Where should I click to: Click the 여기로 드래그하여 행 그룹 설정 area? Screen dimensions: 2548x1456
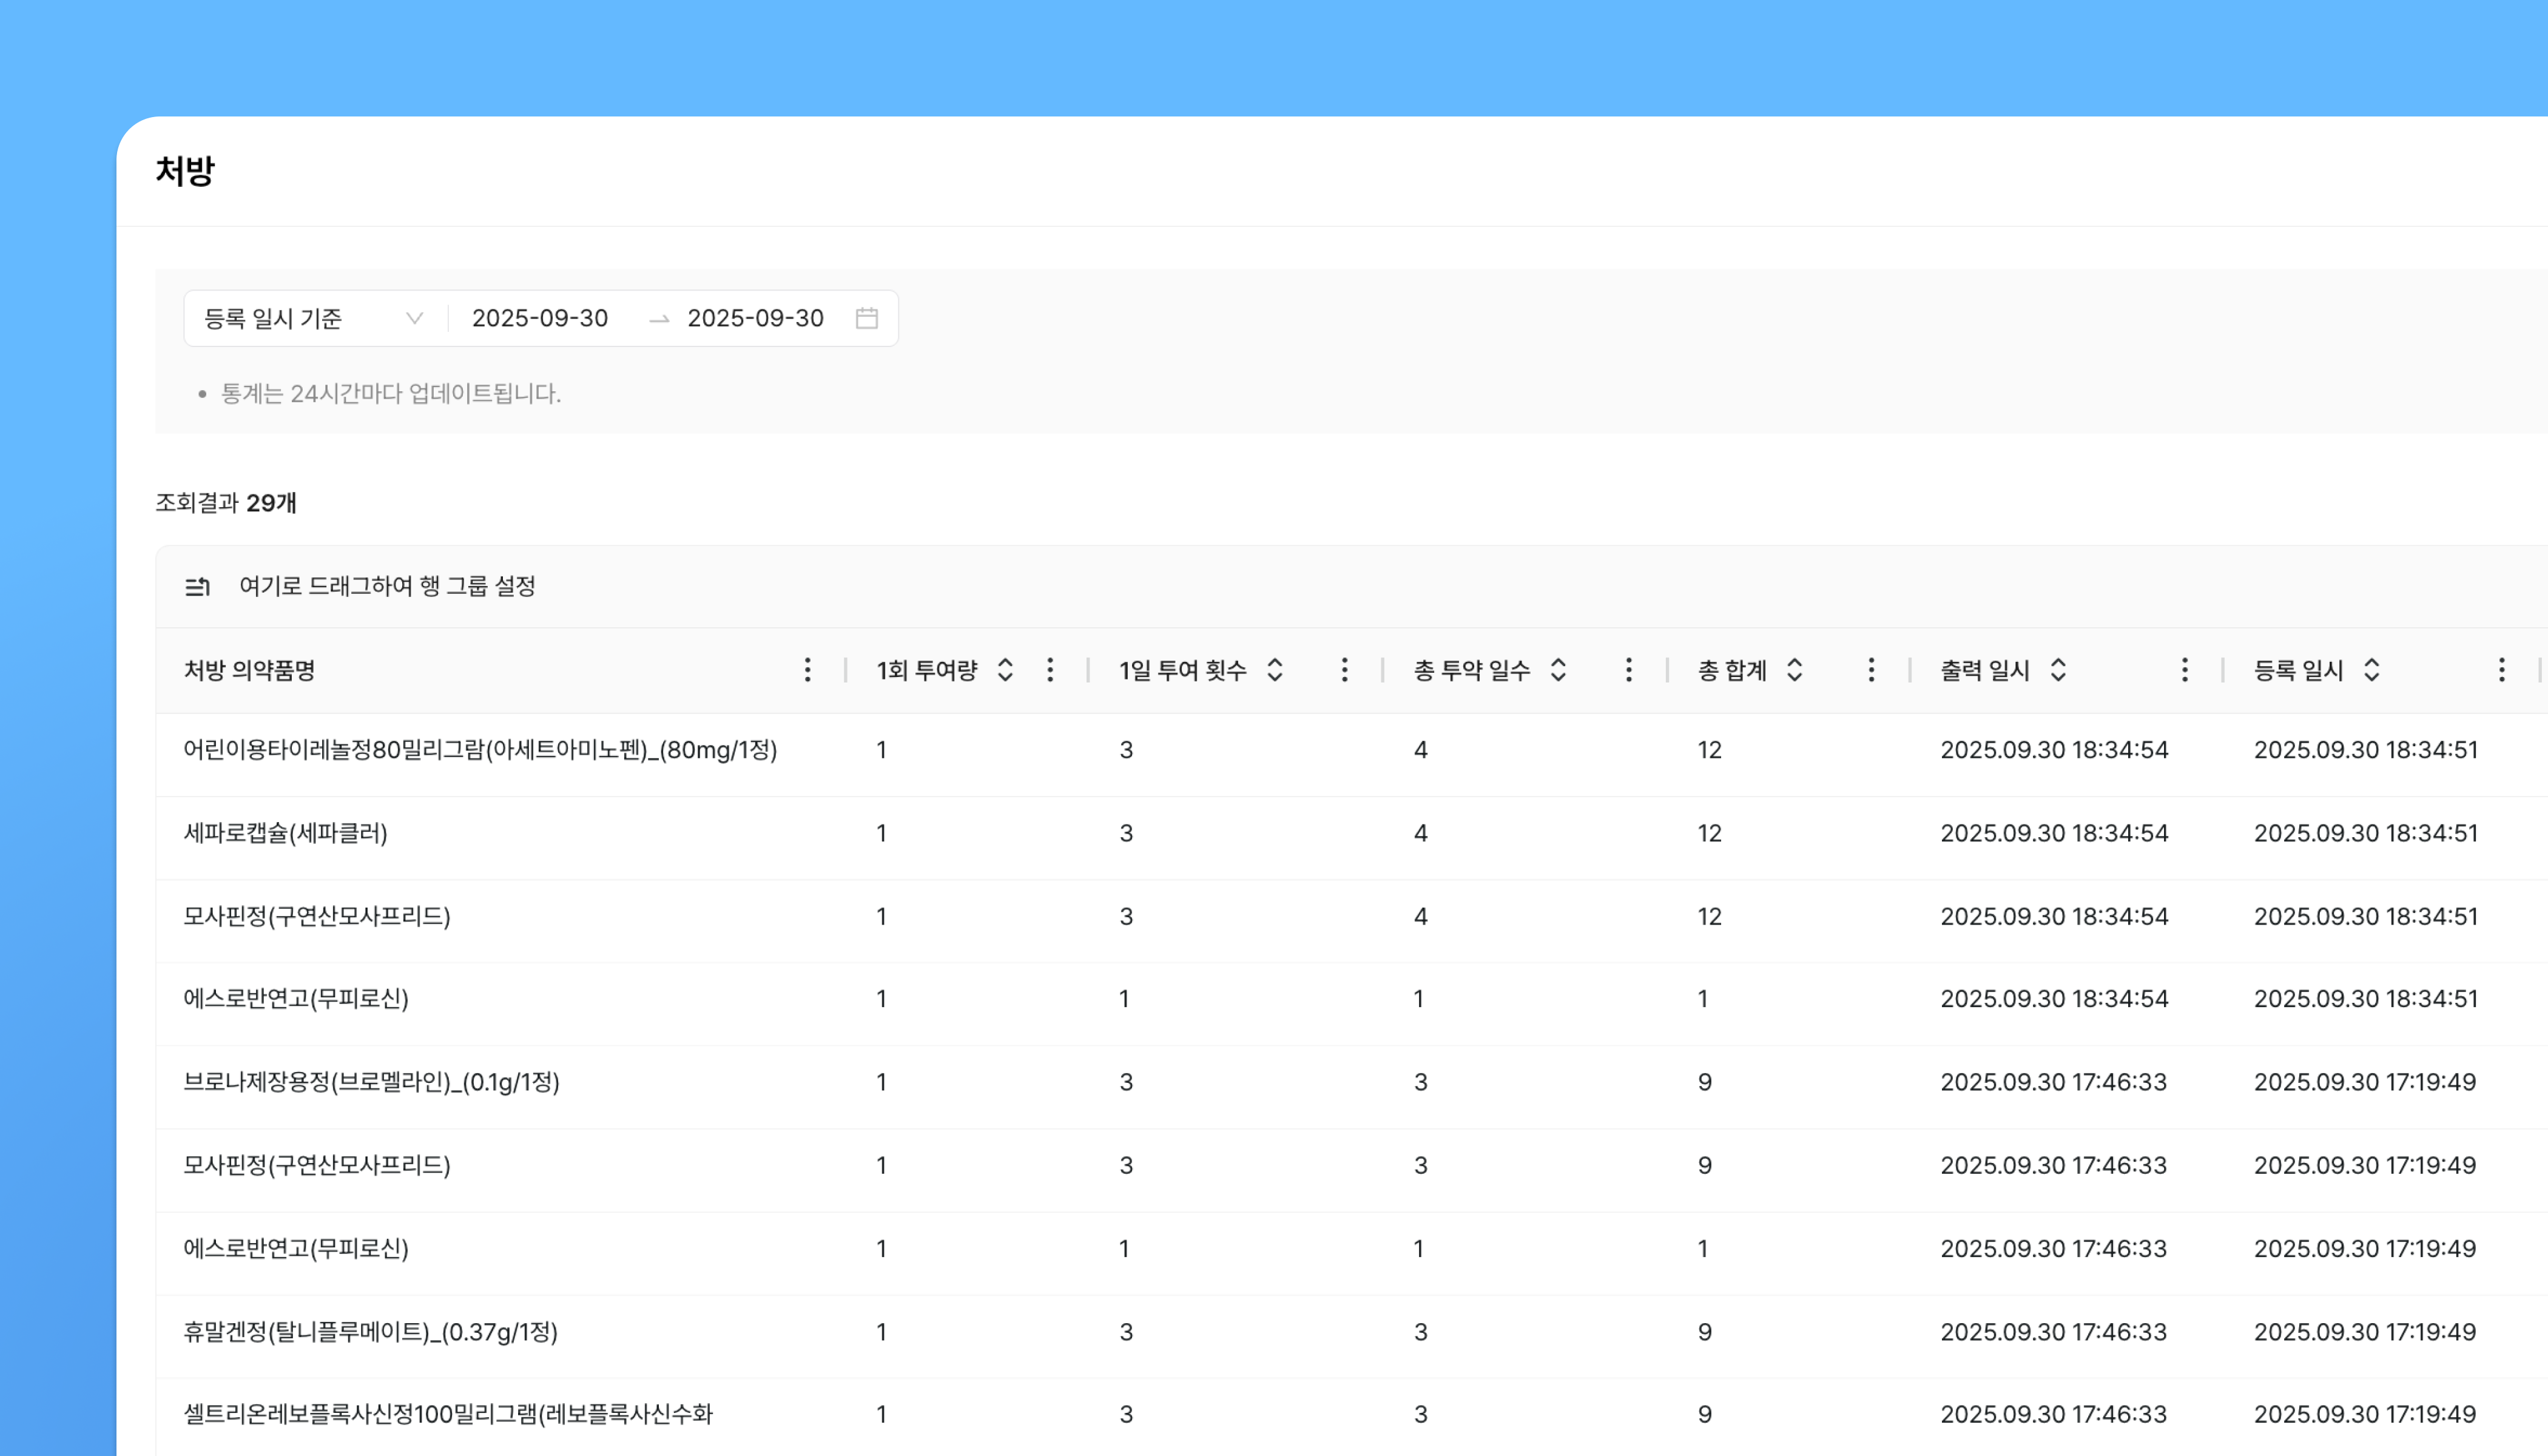[x=387, y=586]
